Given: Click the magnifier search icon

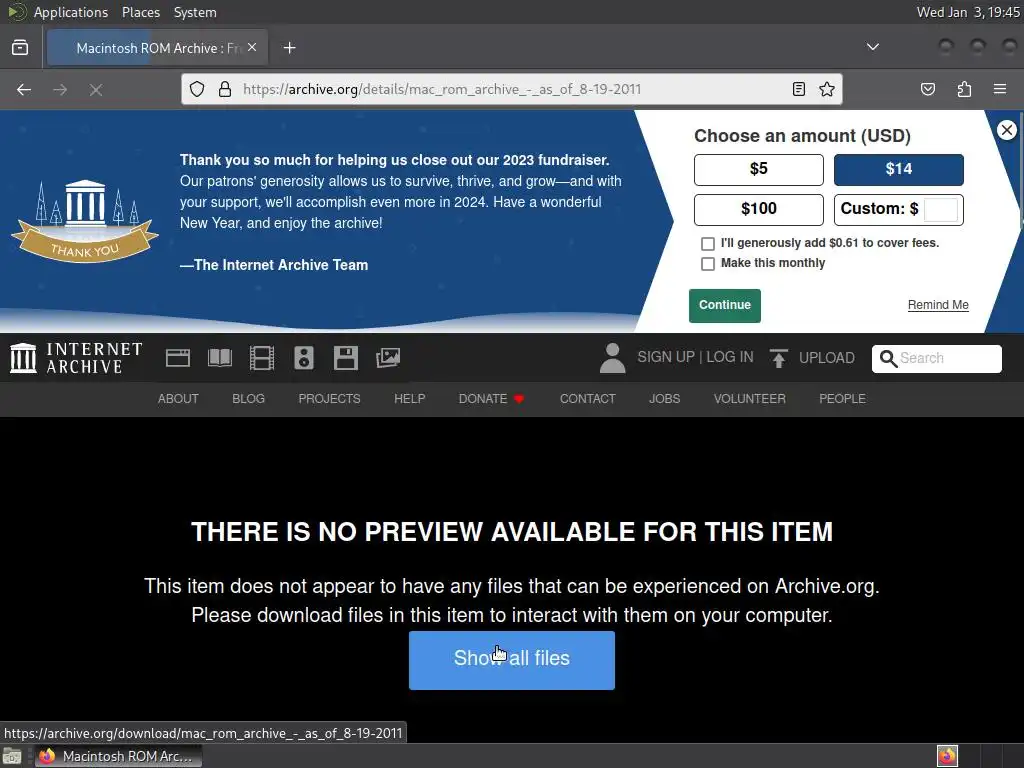Looking at the screenshot, I should (888, 359).
